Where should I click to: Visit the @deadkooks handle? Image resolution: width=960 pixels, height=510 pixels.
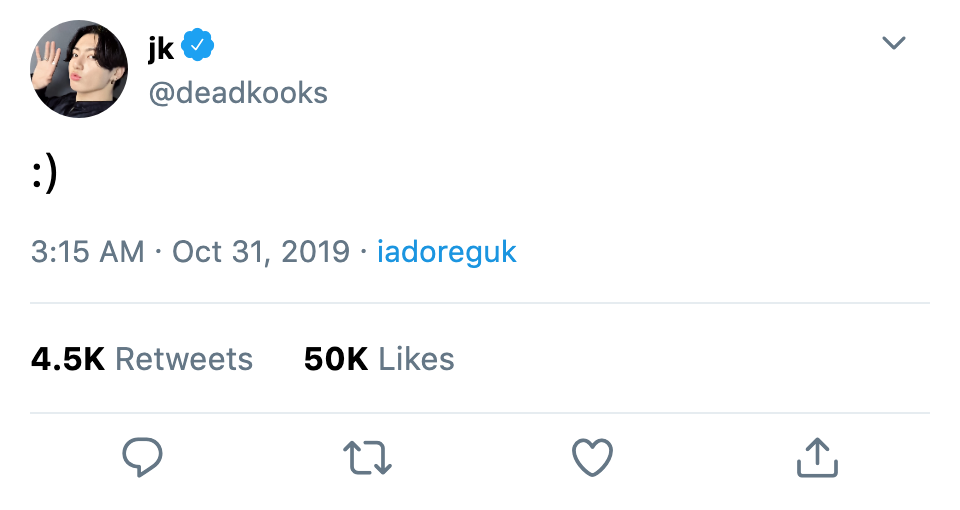pos(238,93)
